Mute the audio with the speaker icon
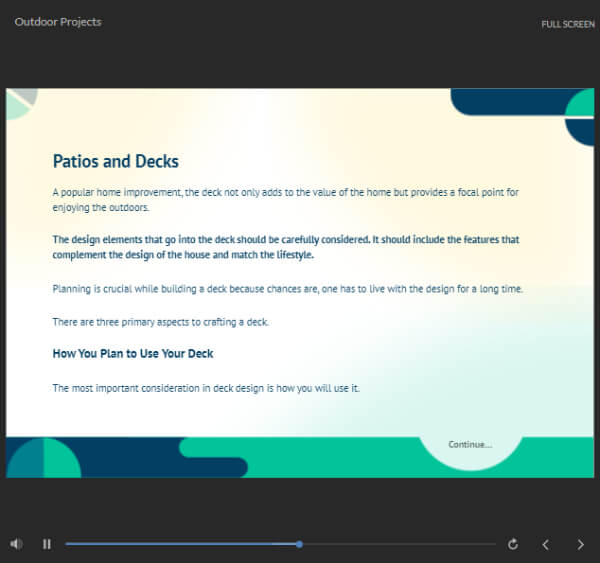600x563 pixels. coord(16,544)
